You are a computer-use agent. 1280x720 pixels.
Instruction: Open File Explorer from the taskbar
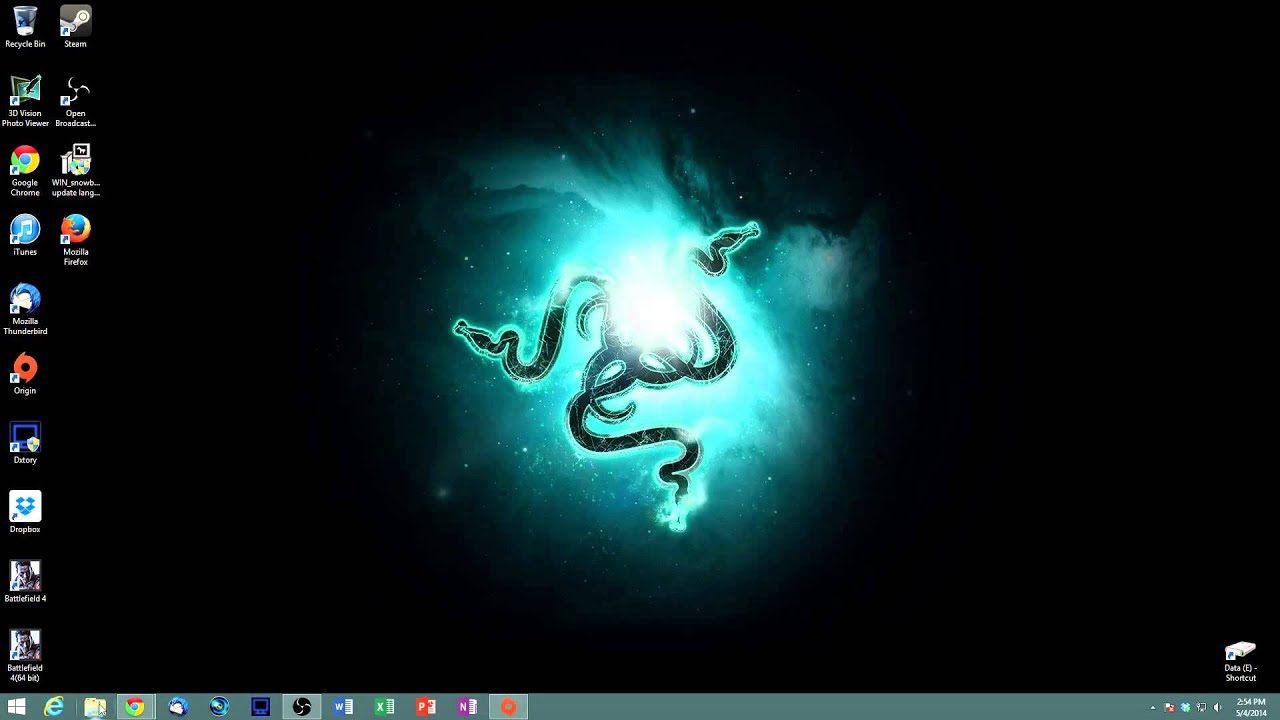pos(95,707)
